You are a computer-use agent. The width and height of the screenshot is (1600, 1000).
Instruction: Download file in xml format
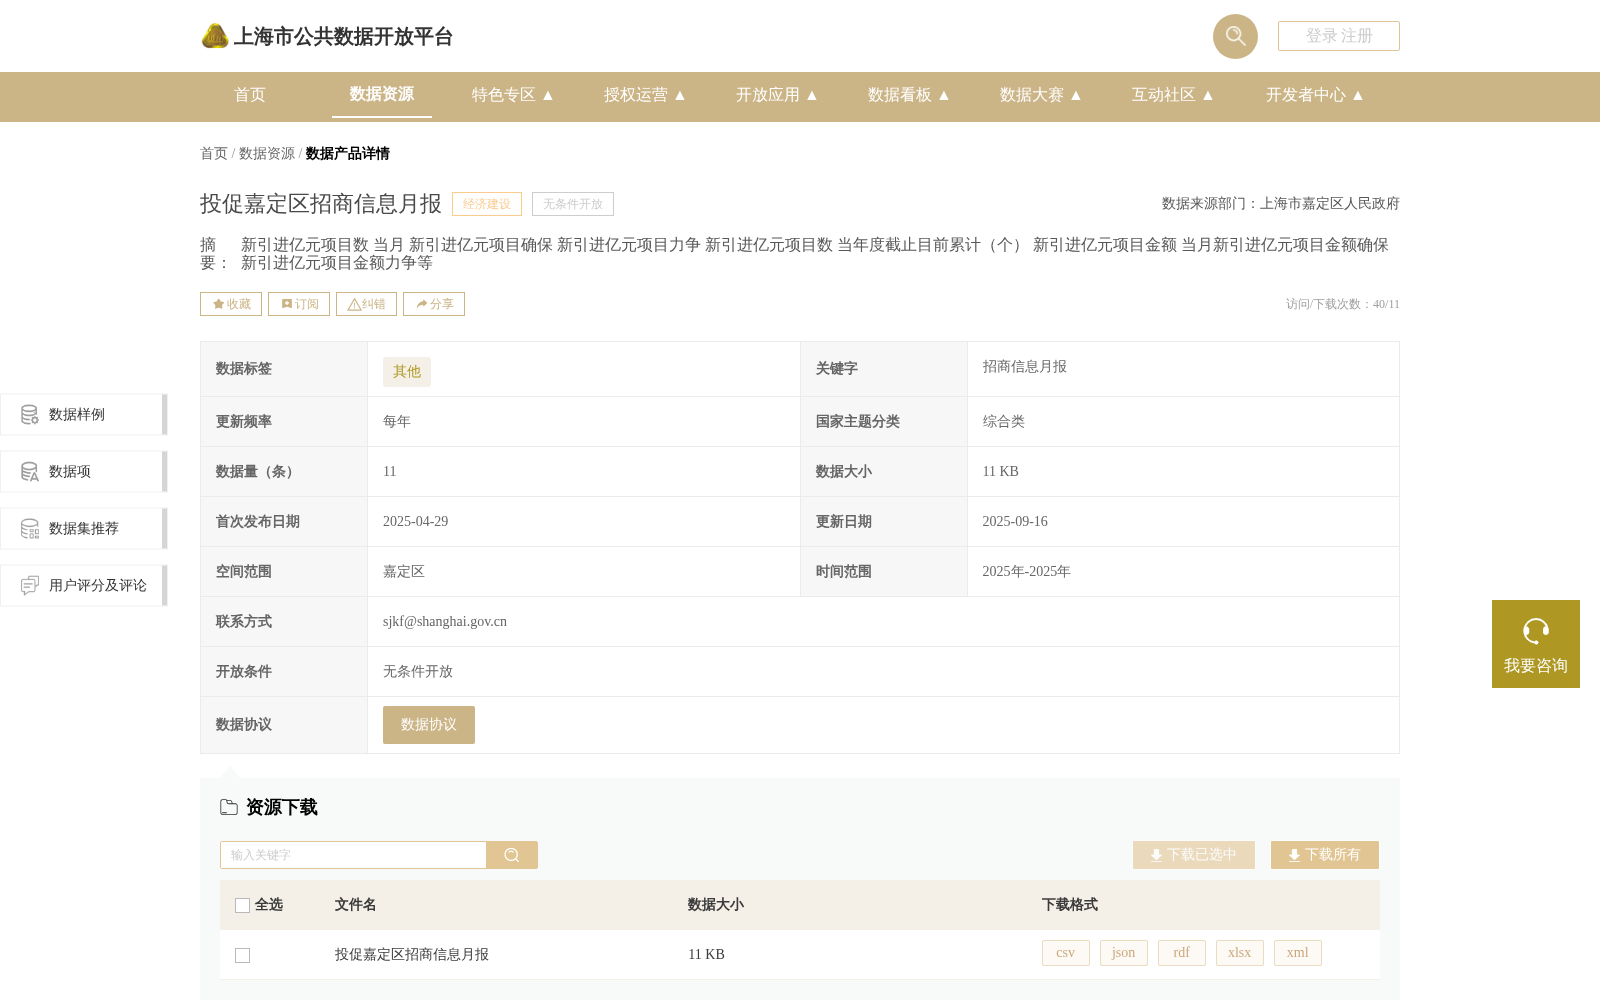pos(1298,953)
